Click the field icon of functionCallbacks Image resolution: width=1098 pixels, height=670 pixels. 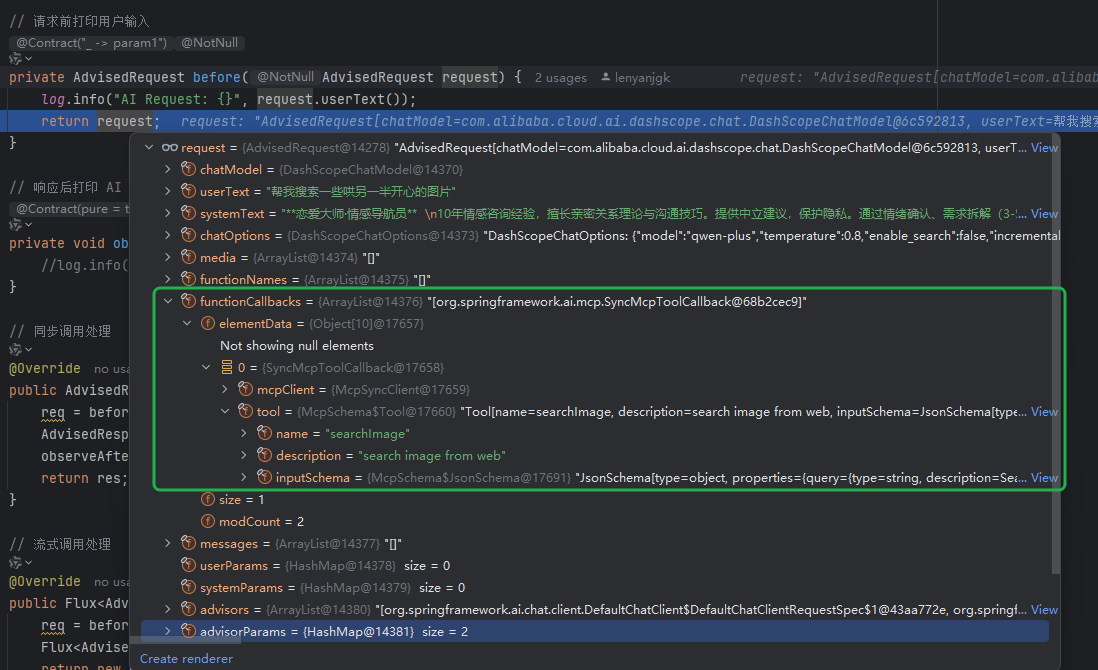click(188, 301)
